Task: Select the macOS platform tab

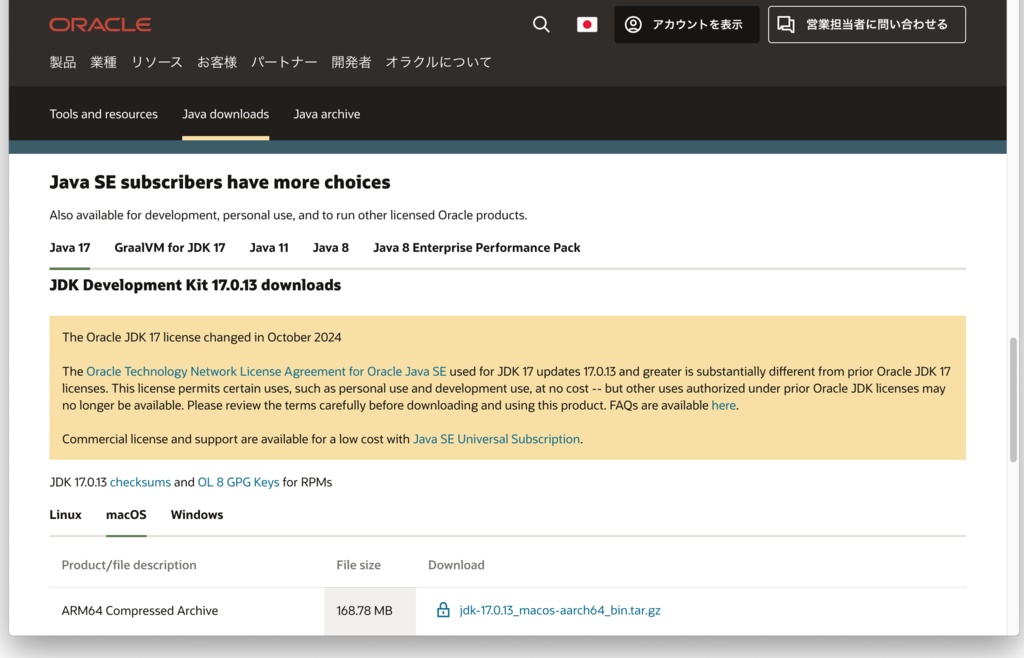Action: (126, 515)
